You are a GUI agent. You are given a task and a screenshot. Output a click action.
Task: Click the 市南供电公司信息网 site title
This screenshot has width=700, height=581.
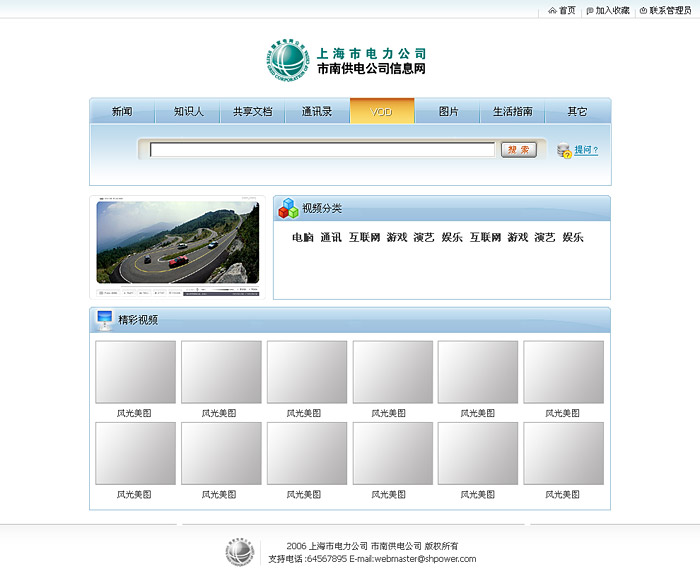371,68
